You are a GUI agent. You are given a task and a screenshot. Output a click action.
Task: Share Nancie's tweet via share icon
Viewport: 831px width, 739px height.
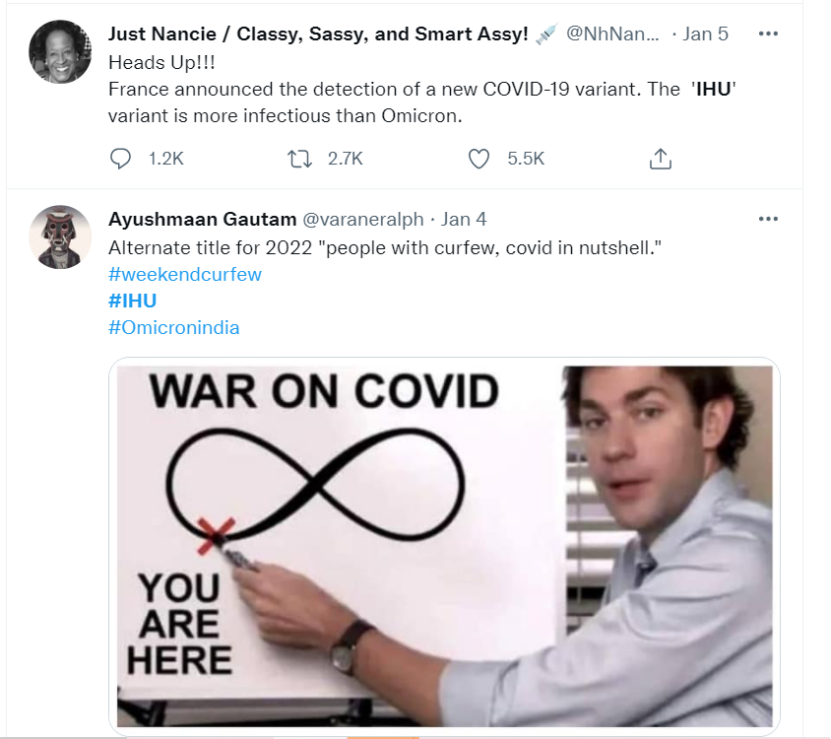point(660,158)
